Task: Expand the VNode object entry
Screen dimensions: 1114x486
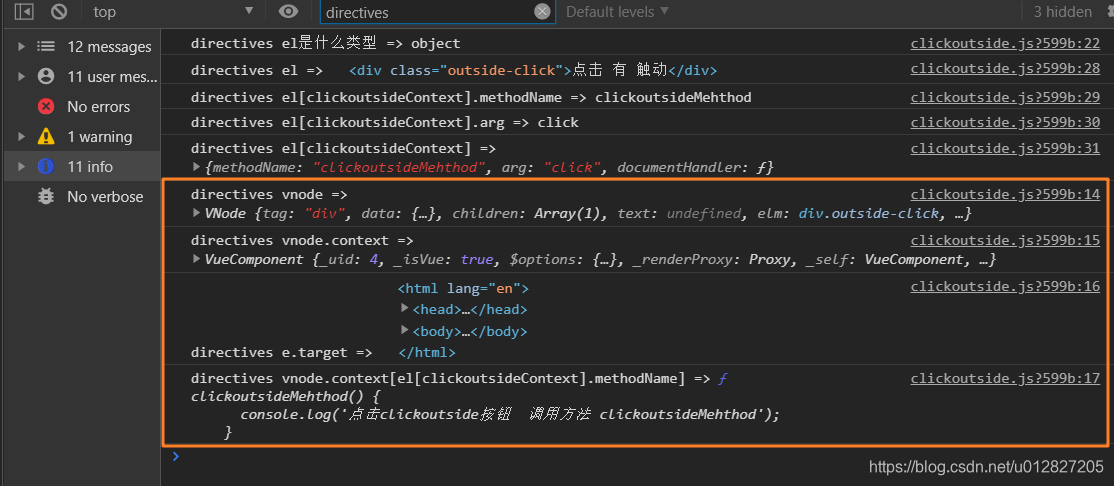Action: tap(197, 213)
